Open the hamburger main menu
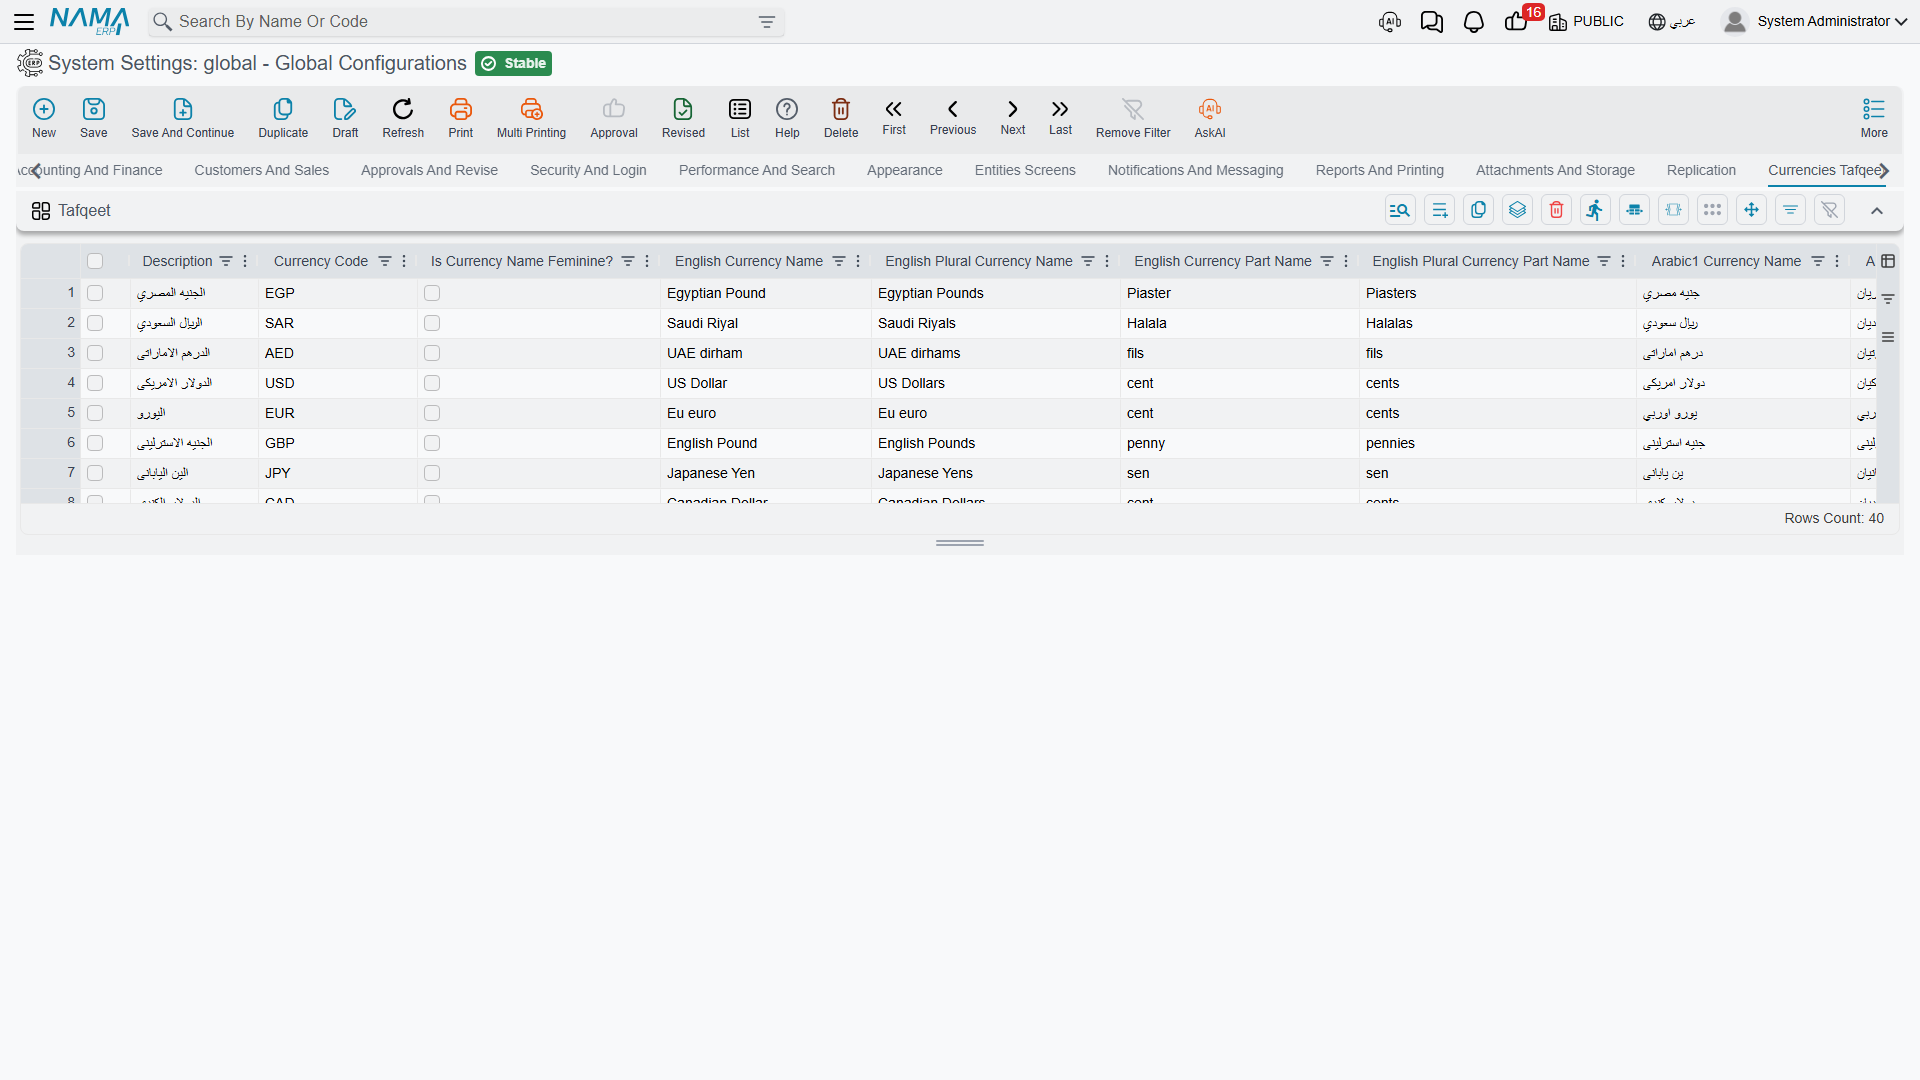Viewport: 1920px width, 1080px height. [24, 21]
